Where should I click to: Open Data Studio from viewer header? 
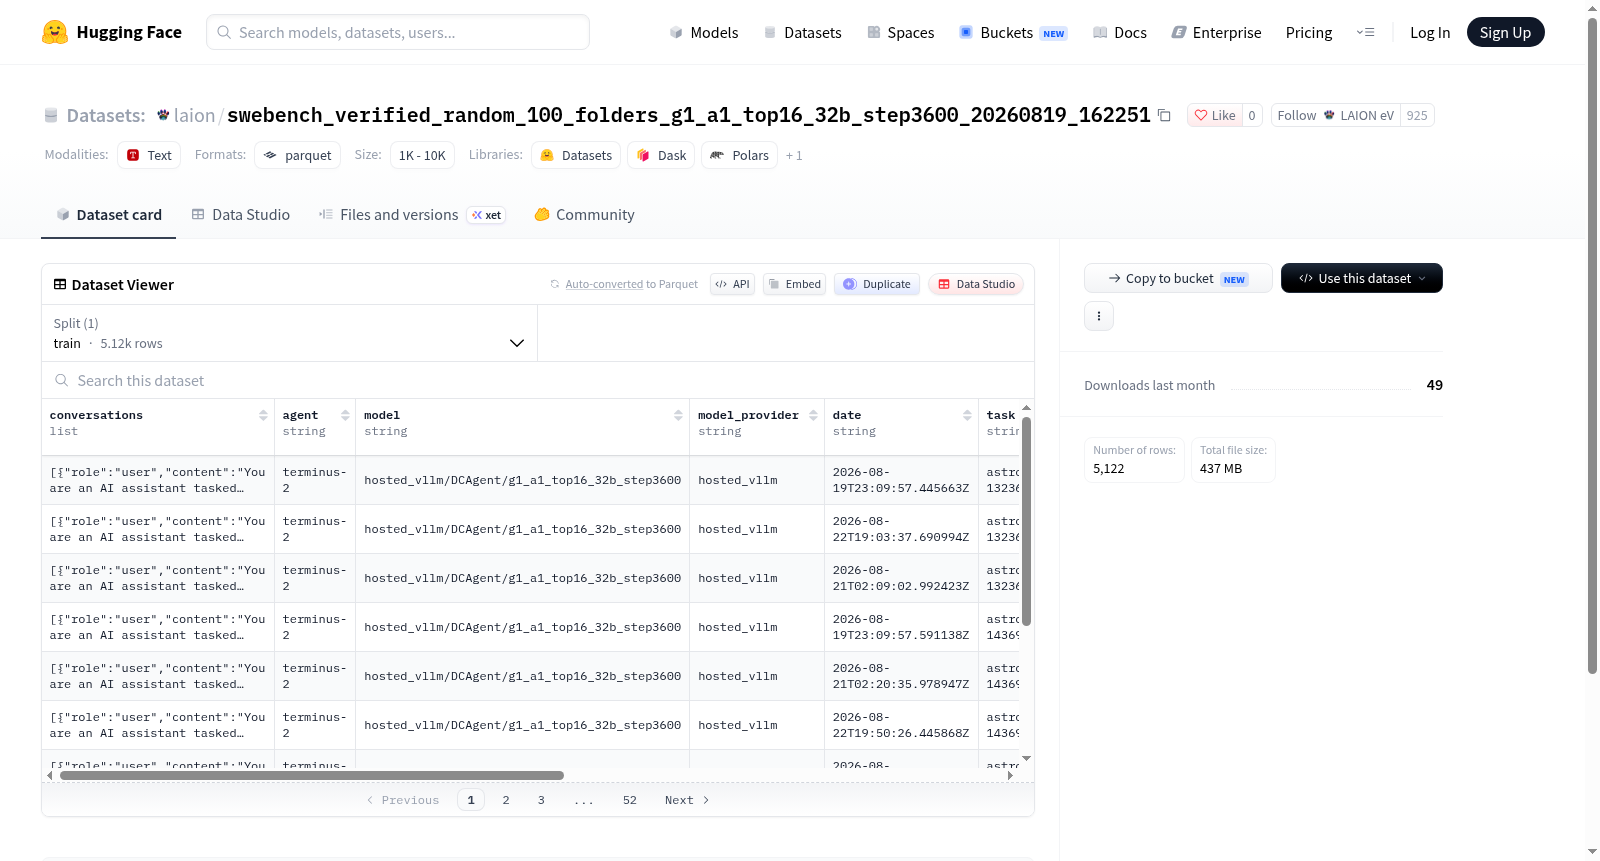pyautogui.click(x=976, y=284)
